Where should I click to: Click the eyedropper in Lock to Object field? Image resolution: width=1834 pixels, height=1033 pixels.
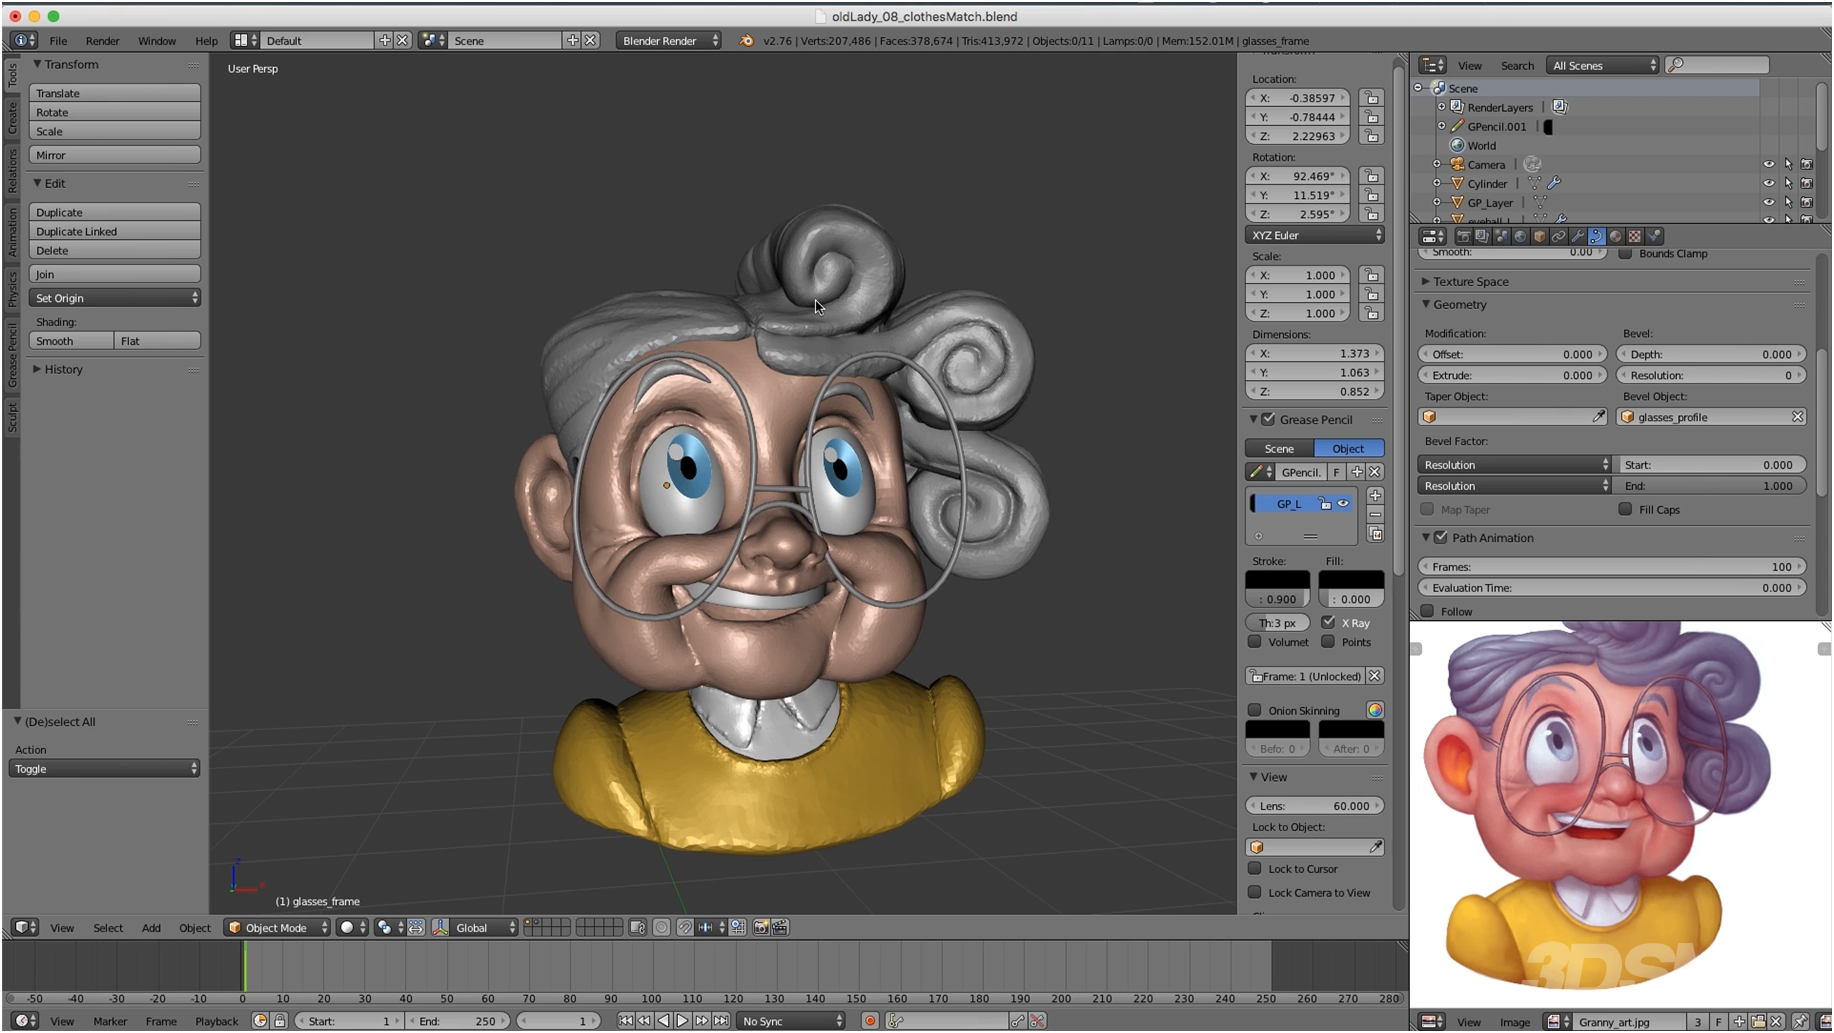pos(1376,847)
